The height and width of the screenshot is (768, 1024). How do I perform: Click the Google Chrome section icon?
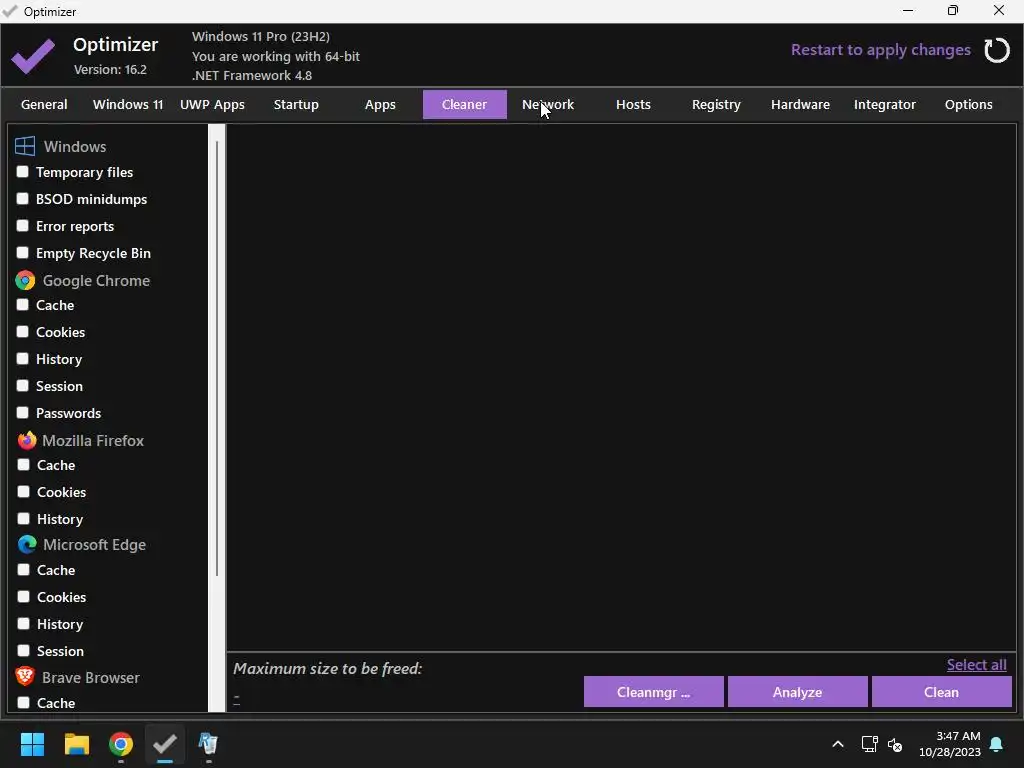[x=25, y=280]
